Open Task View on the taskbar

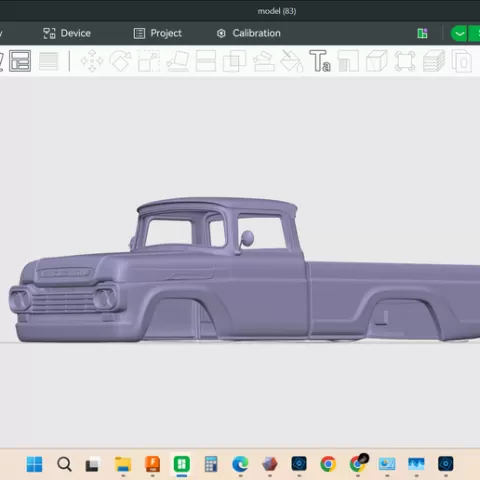point(93,464)
